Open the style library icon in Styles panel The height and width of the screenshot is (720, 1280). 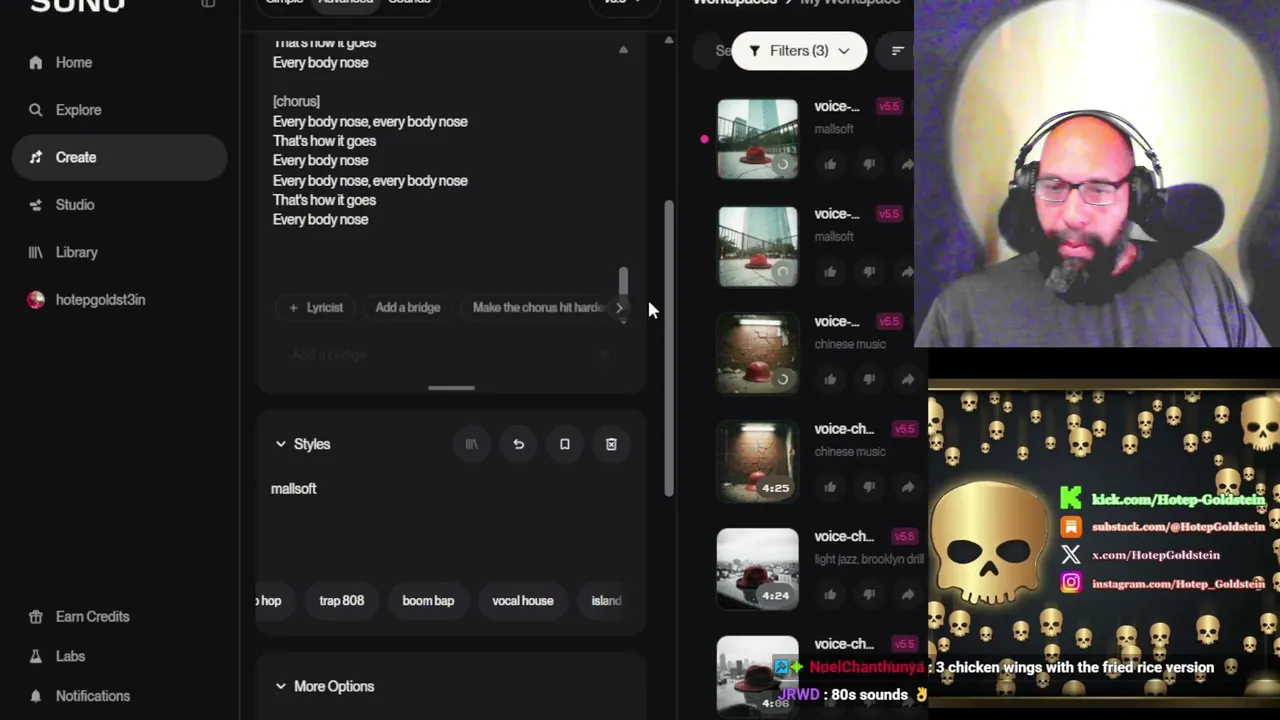tap(471, 444)
